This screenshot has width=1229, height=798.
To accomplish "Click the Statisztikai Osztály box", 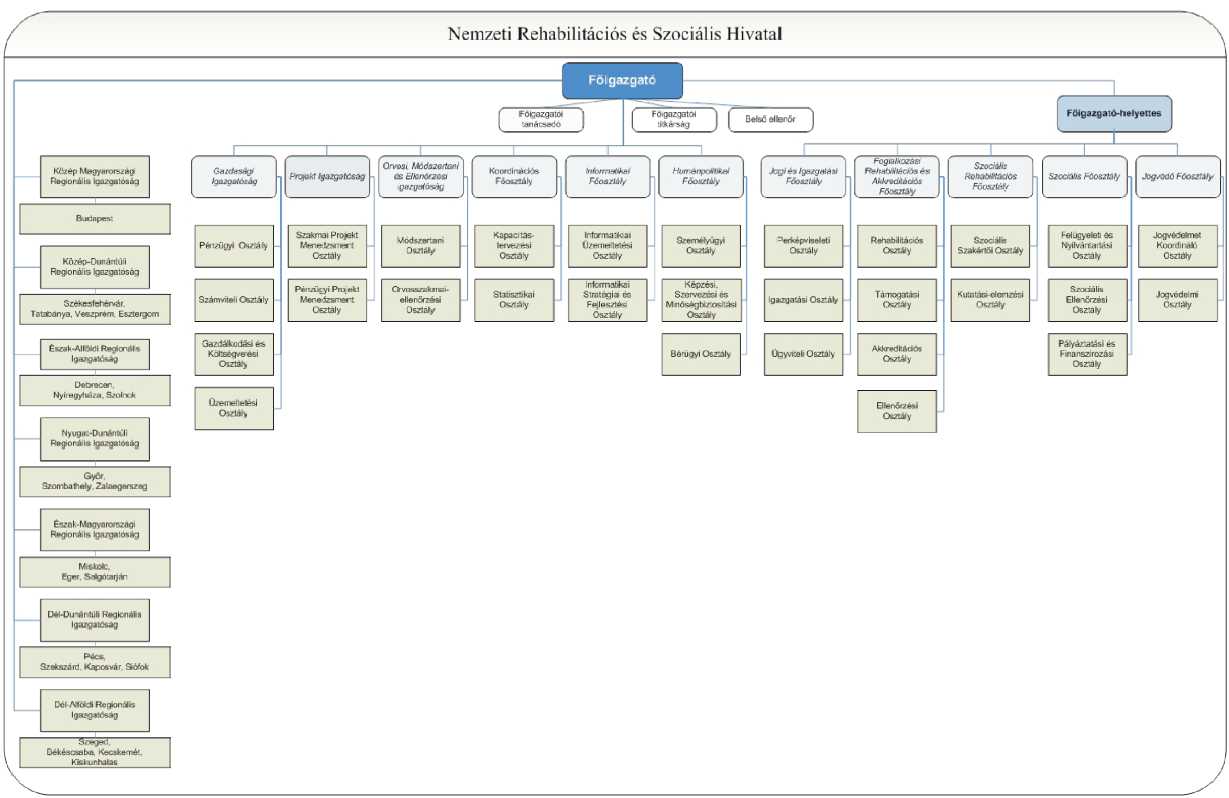I will (513, 298).
